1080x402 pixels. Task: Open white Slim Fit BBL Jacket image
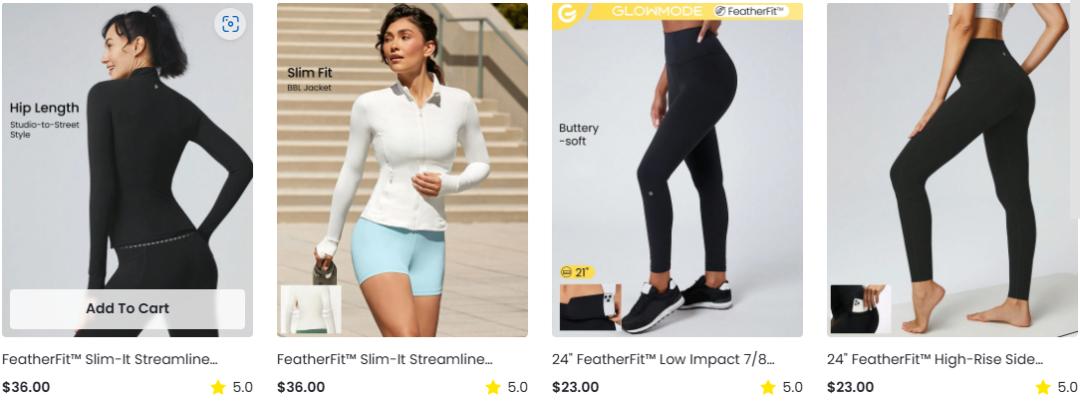click(x=402, y=170)
